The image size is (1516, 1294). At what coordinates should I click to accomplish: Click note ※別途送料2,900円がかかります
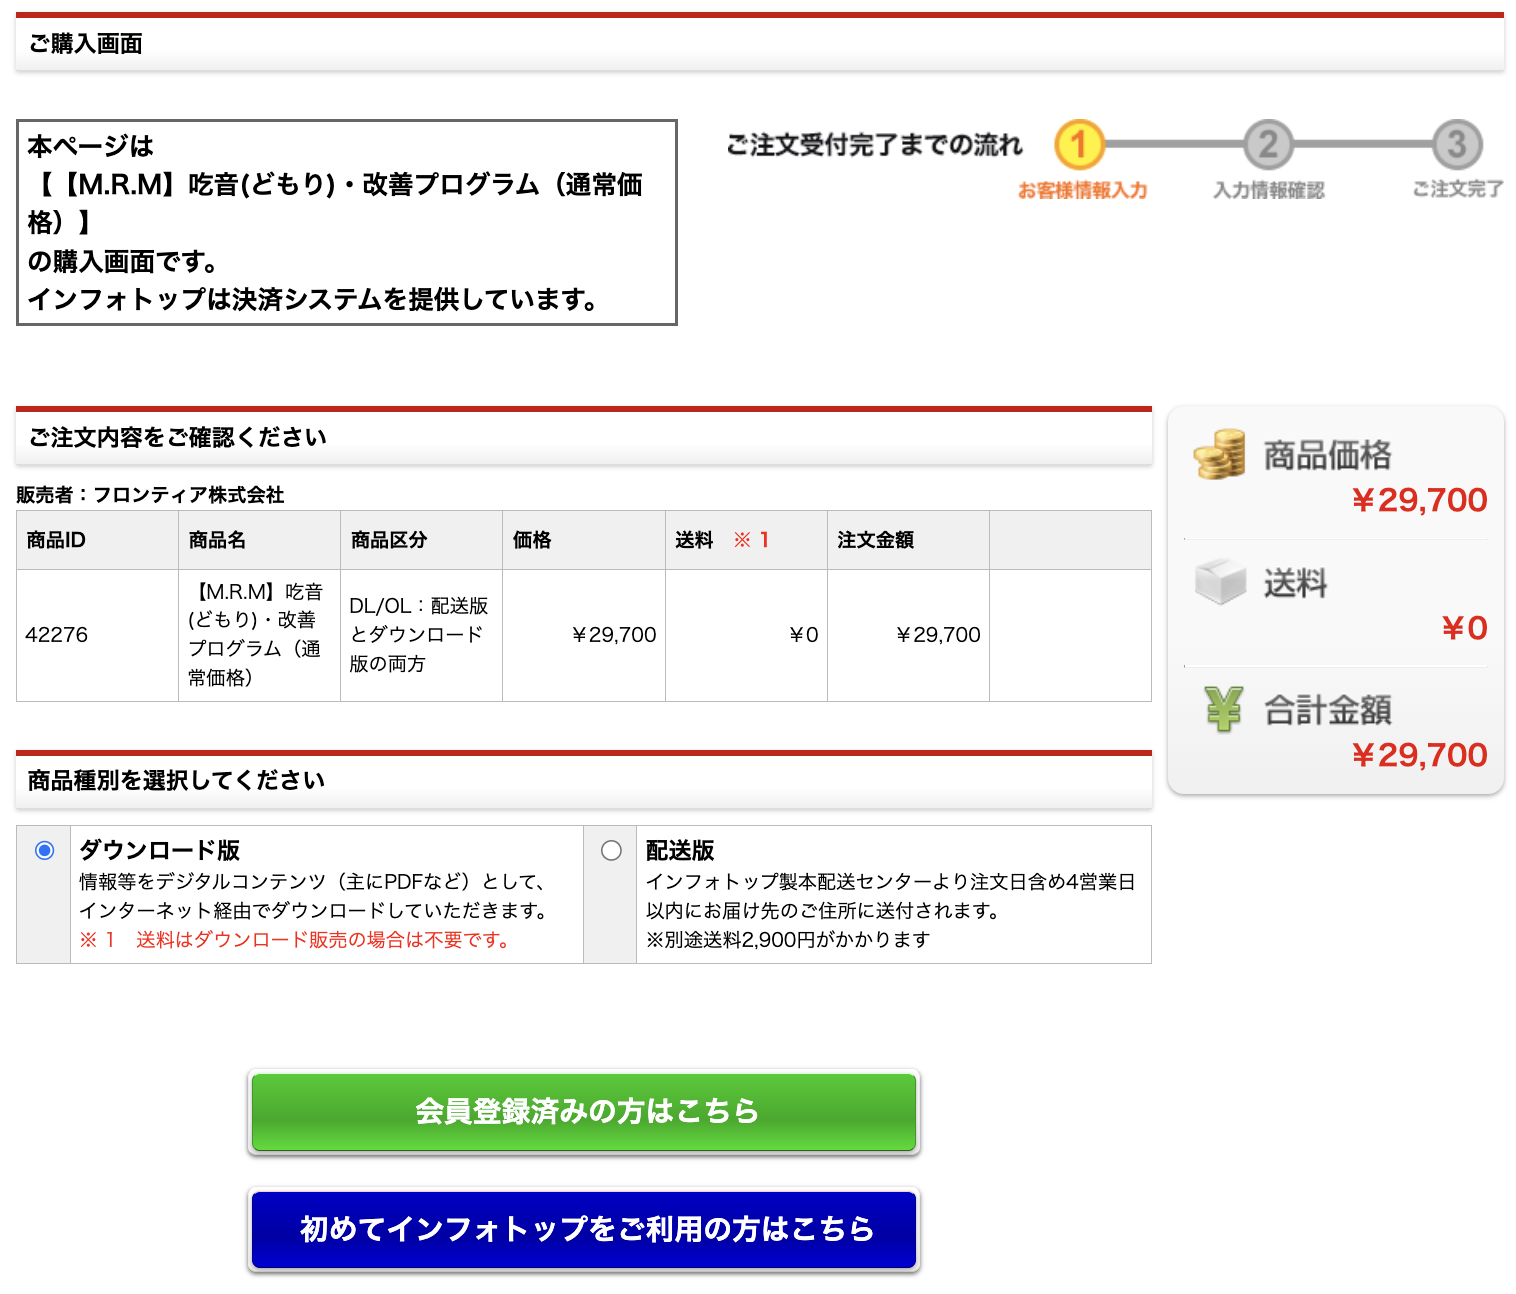coord(788,940)
